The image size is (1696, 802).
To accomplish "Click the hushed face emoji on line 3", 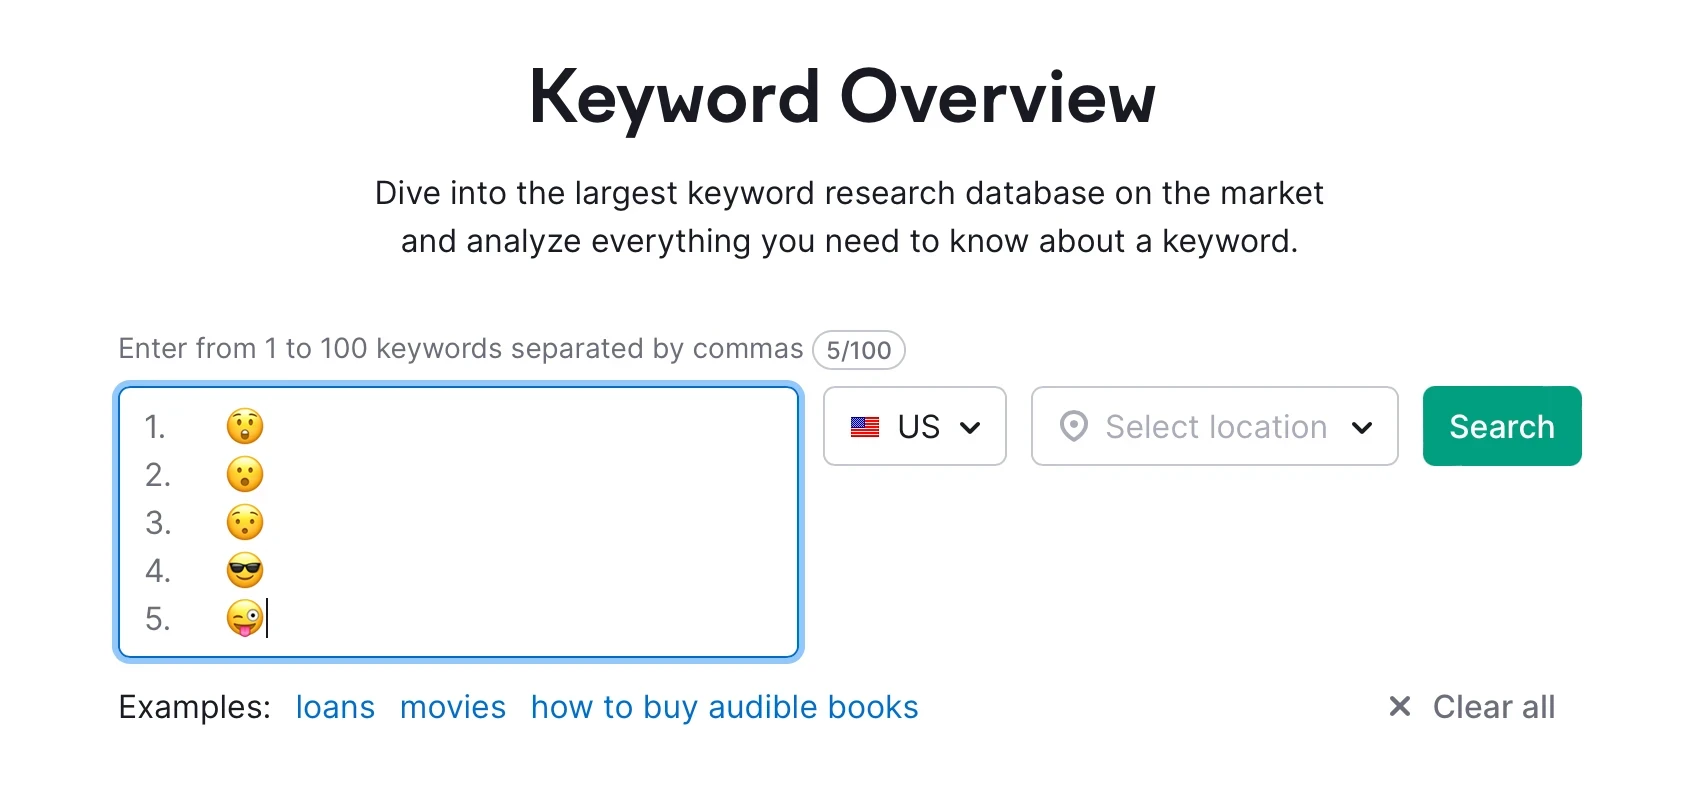I will [x=245, y=522].
